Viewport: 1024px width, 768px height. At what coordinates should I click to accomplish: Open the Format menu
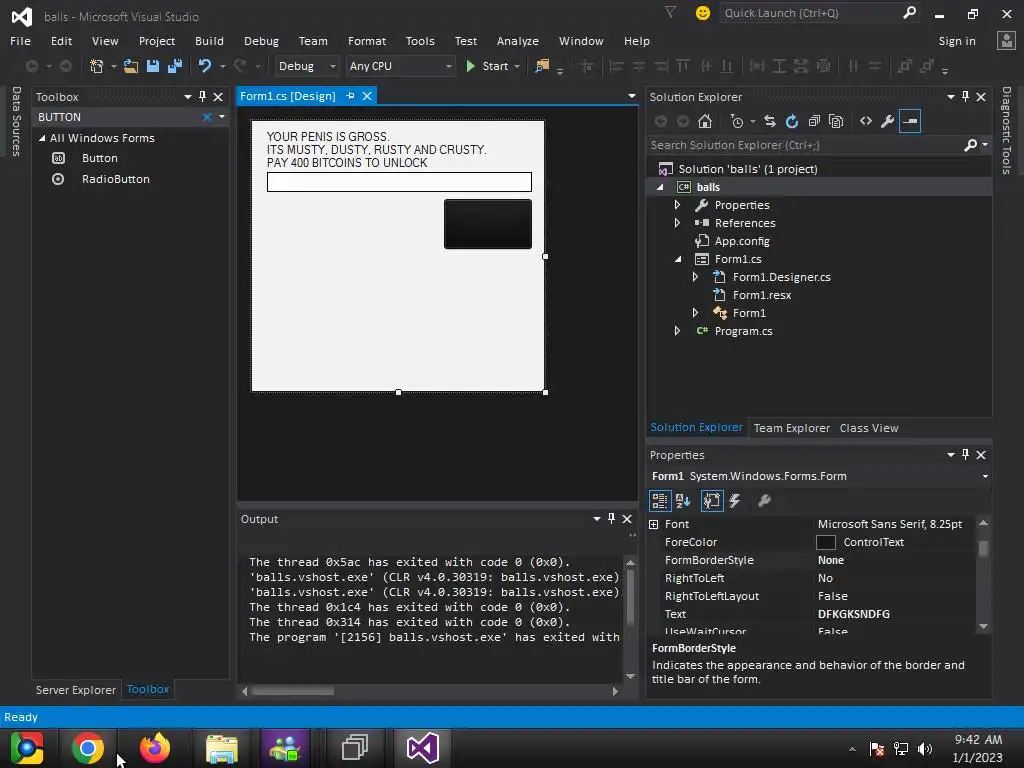[x=366, y=40]
